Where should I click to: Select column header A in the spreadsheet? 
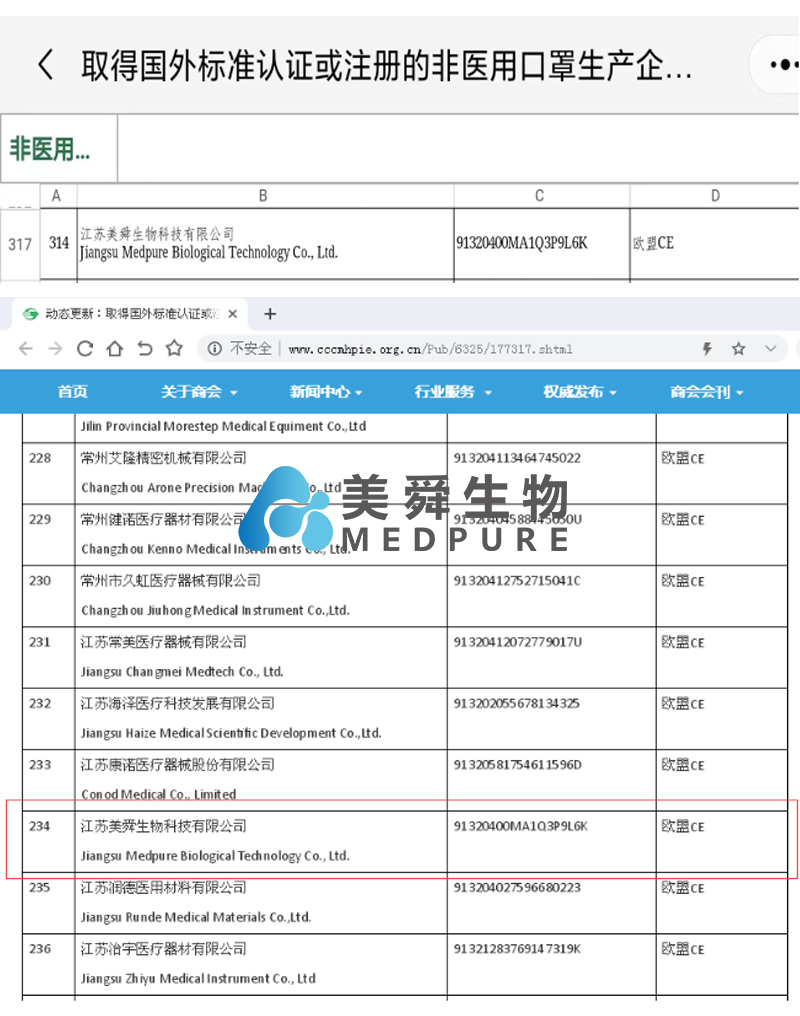tap(56, 196)
